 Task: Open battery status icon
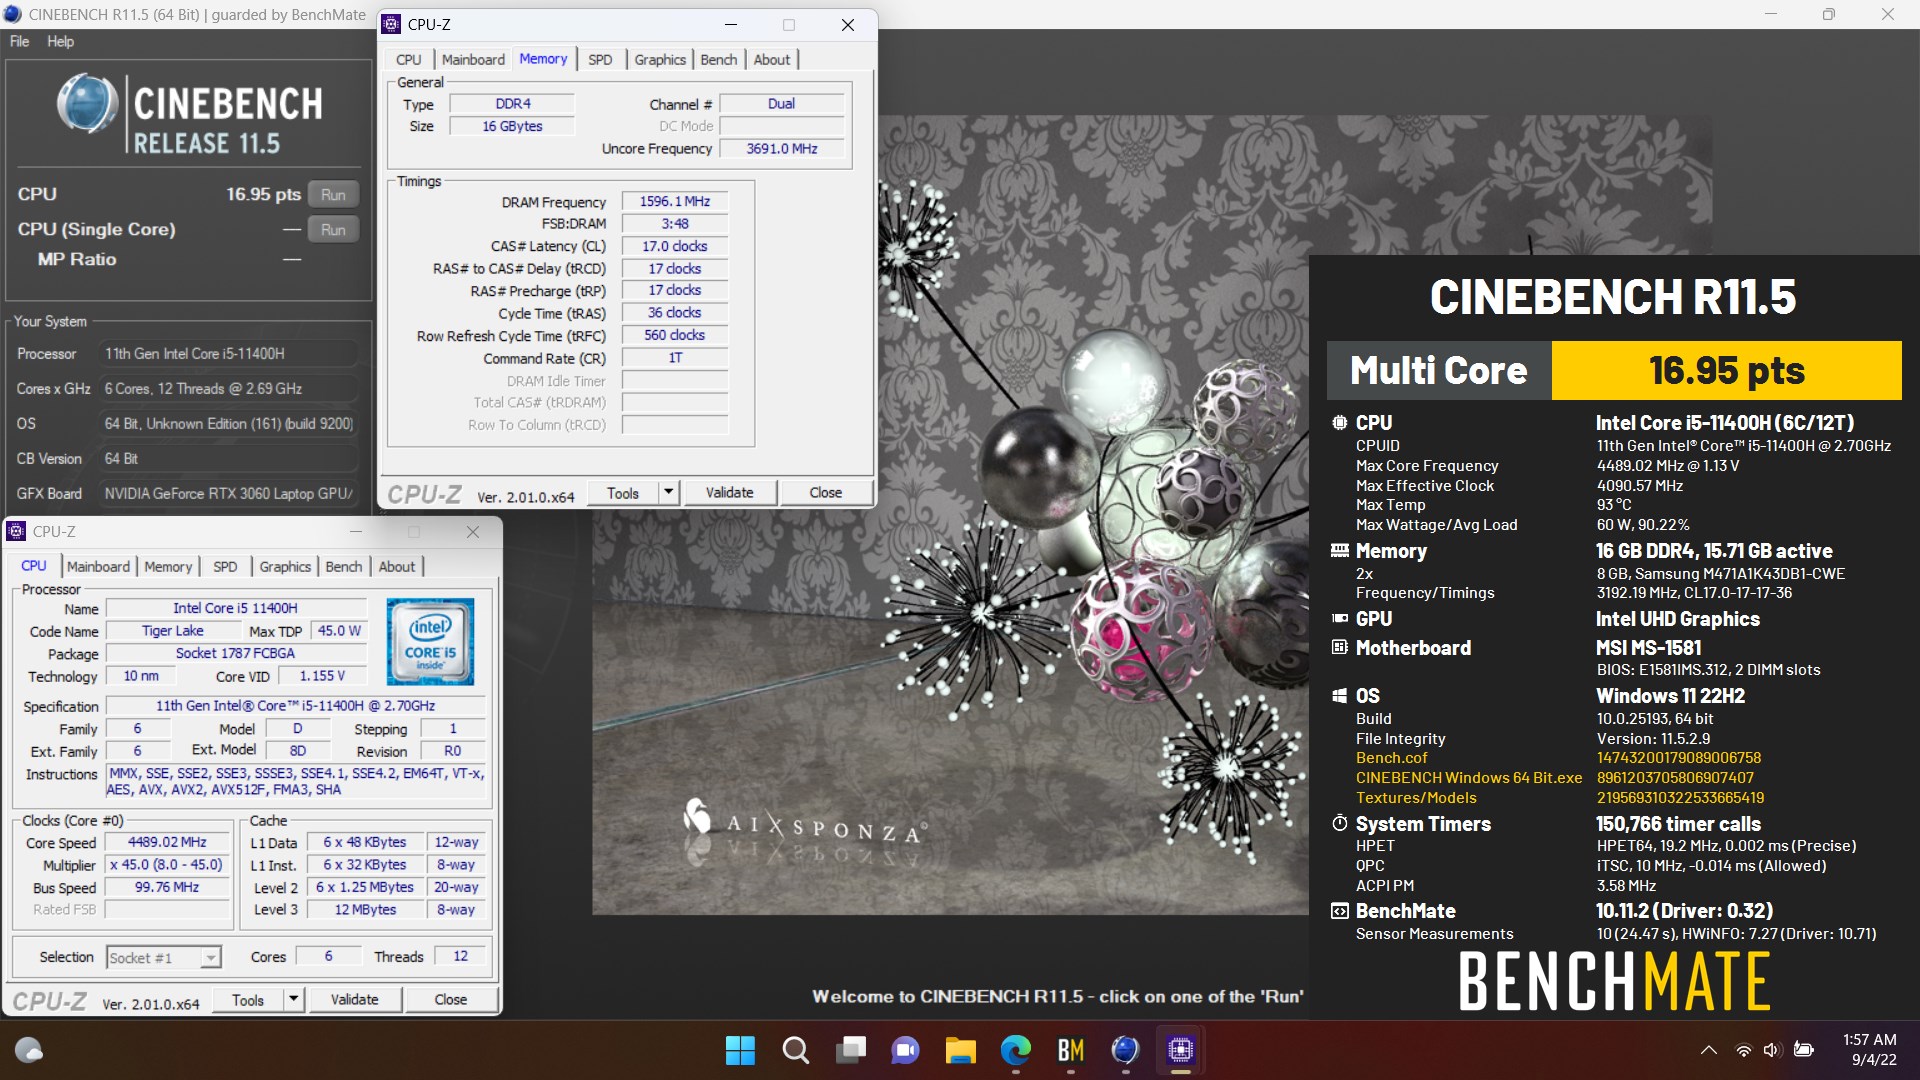pyautogui.click(x=1804, y=1050)
